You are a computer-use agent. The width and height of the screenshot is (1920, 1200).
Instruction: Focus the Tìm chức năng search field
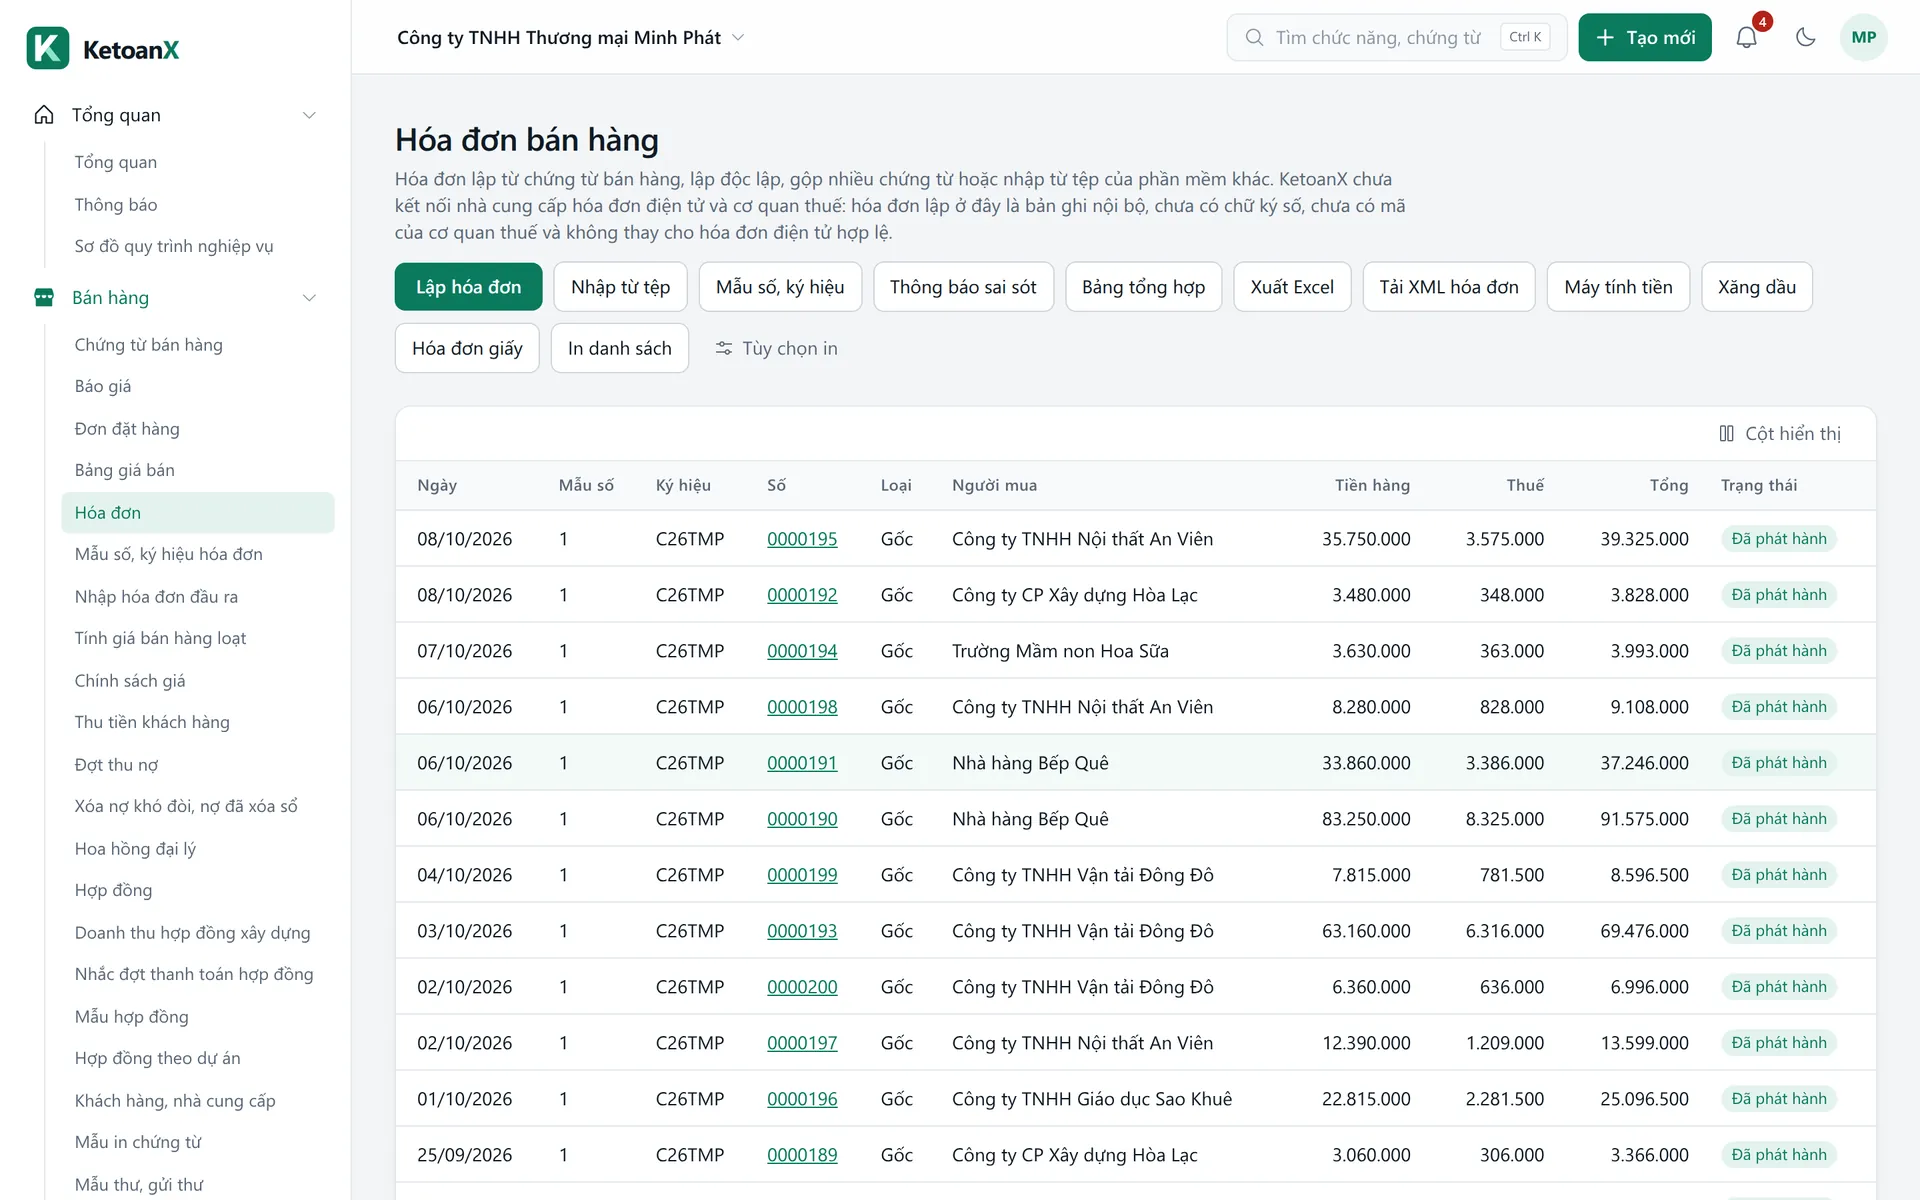coord(1396,37)
